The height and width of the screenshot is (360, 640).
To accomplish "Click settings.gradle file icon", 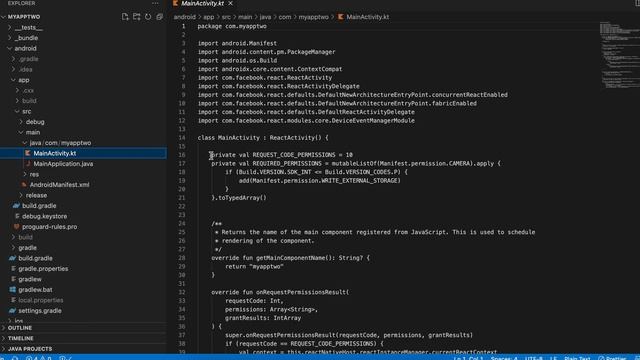I will pyautogui.click(x=13, y=311).
